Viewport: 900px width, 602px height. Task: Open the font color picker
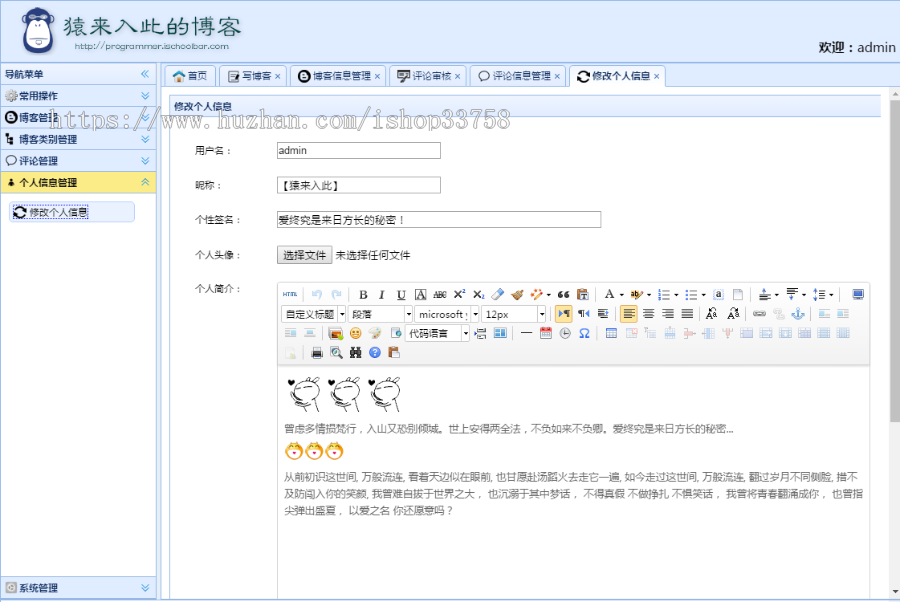(x=609, y=294)
